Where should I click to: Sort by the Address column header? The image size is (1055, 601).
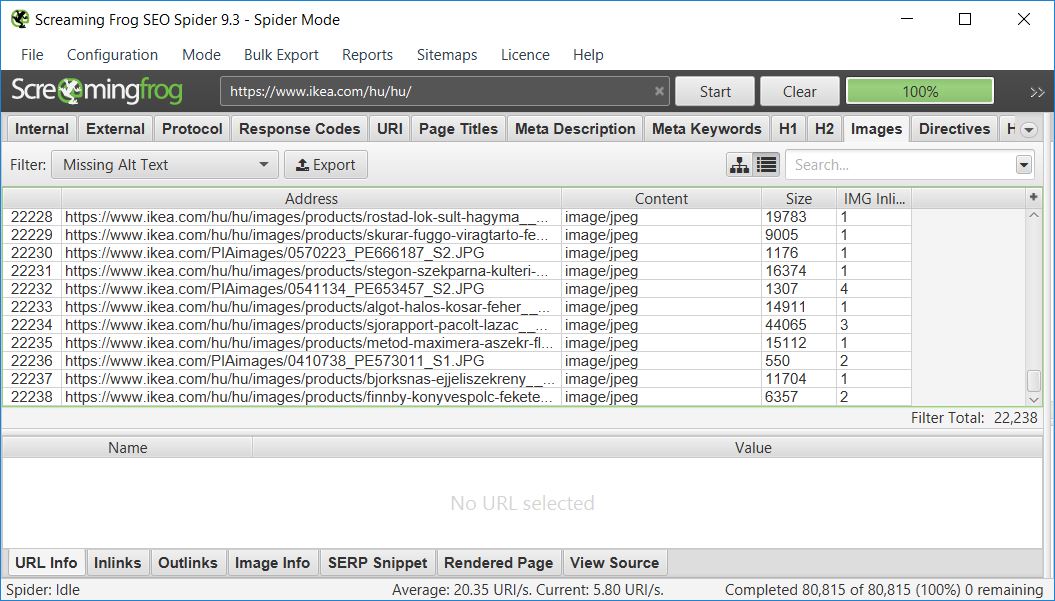point(312,199)
